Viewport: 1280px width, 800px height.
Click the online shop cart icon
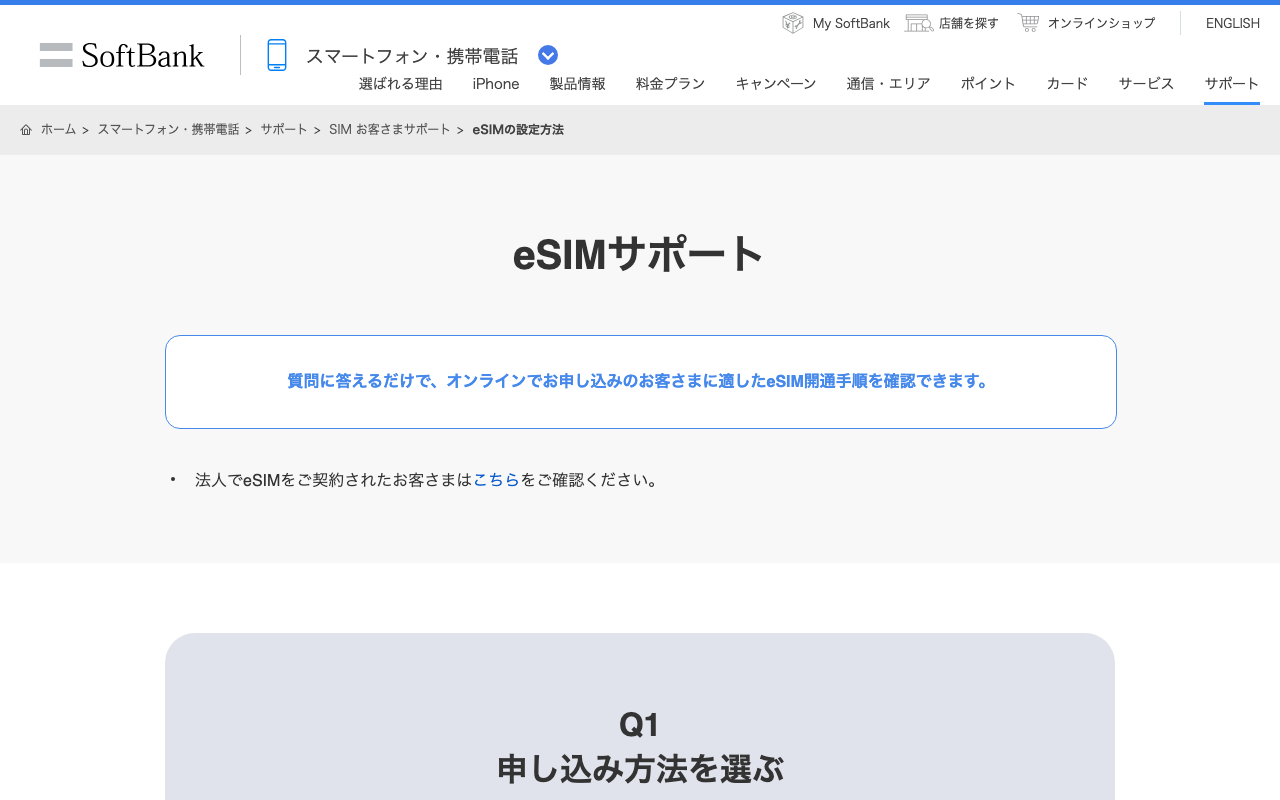(1028, 22)
